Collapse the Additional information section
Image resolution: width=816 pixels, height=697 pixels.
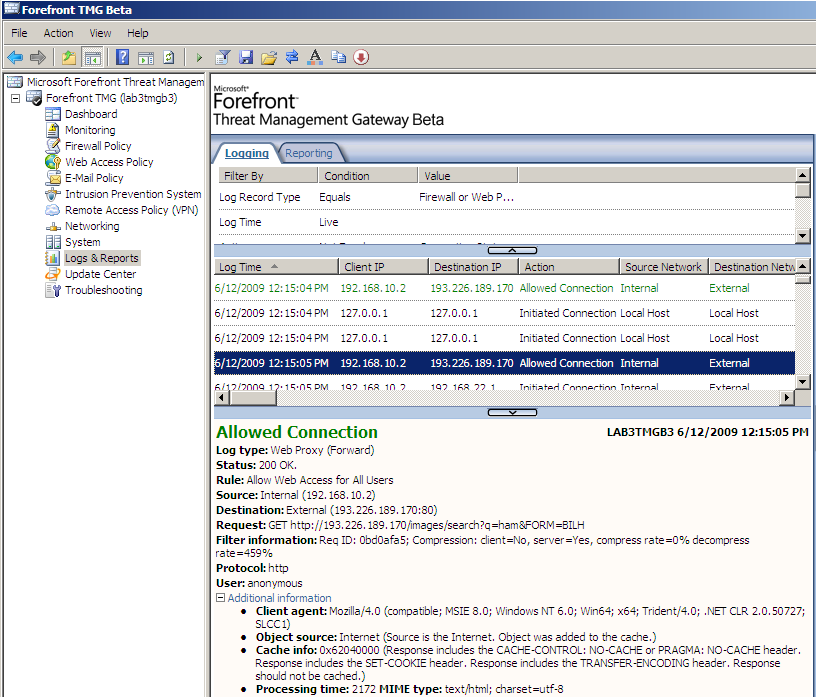(221, 598)
